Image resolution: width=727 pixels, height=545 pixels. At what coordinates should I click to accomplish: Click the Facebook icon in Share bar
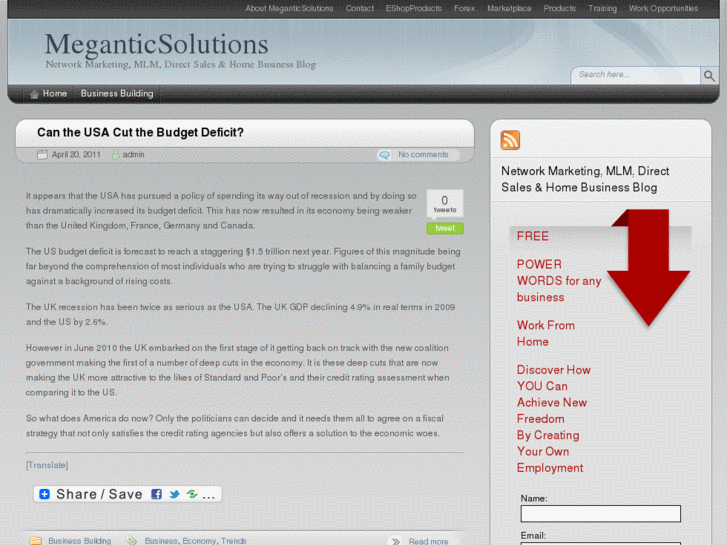coord(156,494)
